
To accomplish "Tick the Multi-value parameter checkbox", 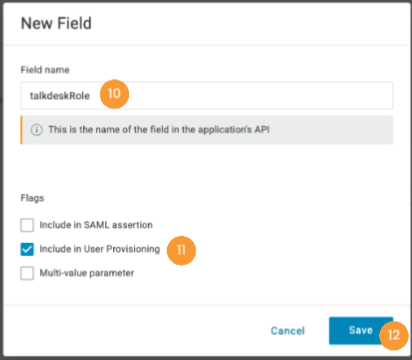I will pos(27,273).
